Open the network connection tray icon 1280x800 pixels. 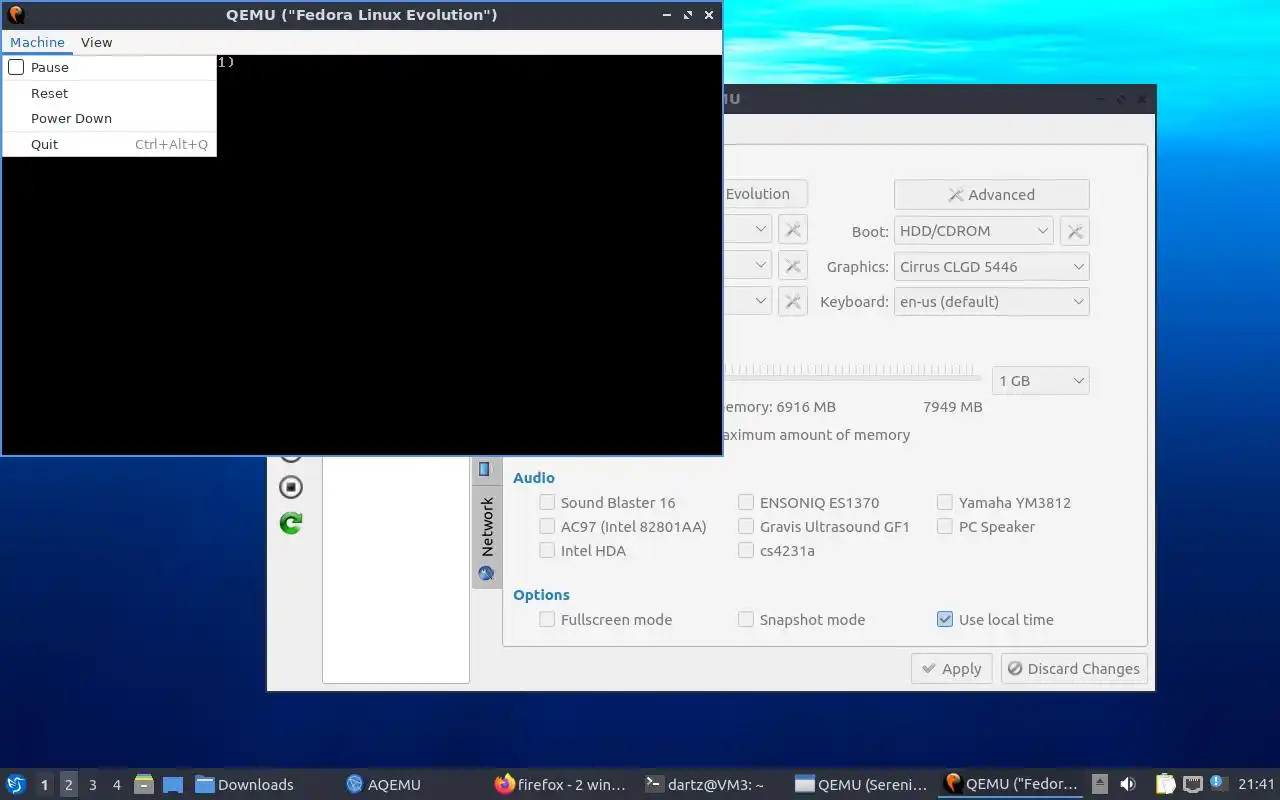point(1192,785)
